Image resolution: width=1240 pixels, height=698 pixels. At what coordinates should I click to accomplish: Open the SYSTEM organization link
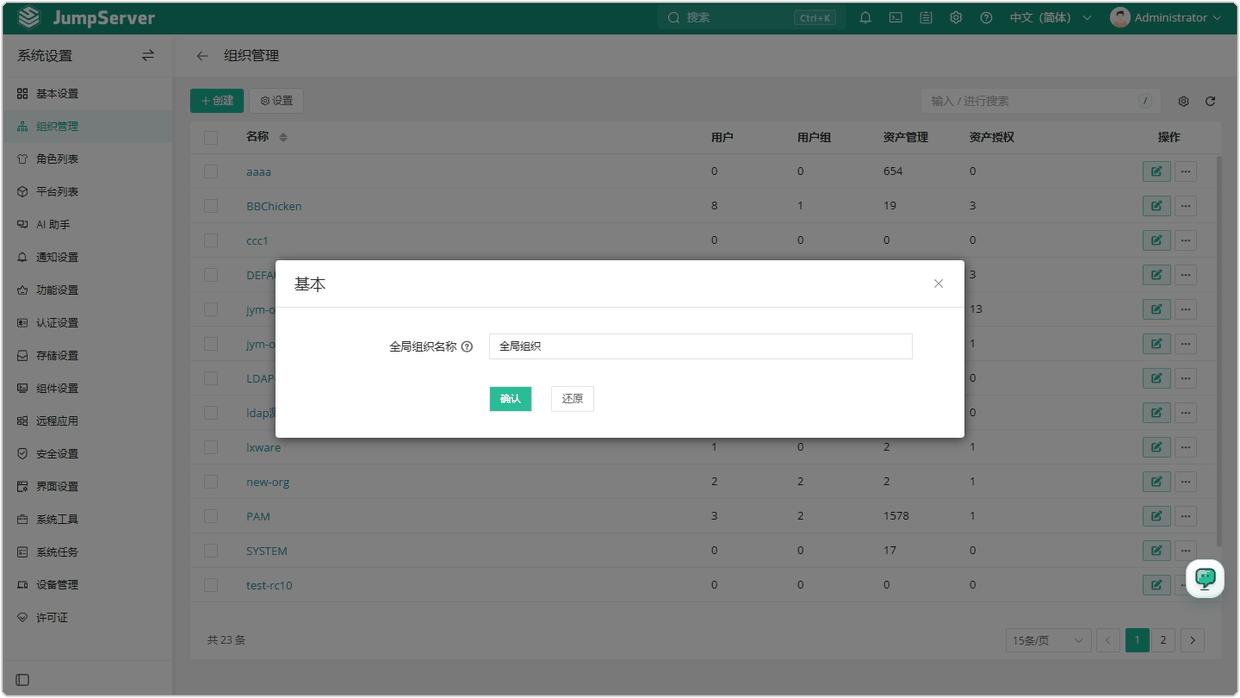267,551
